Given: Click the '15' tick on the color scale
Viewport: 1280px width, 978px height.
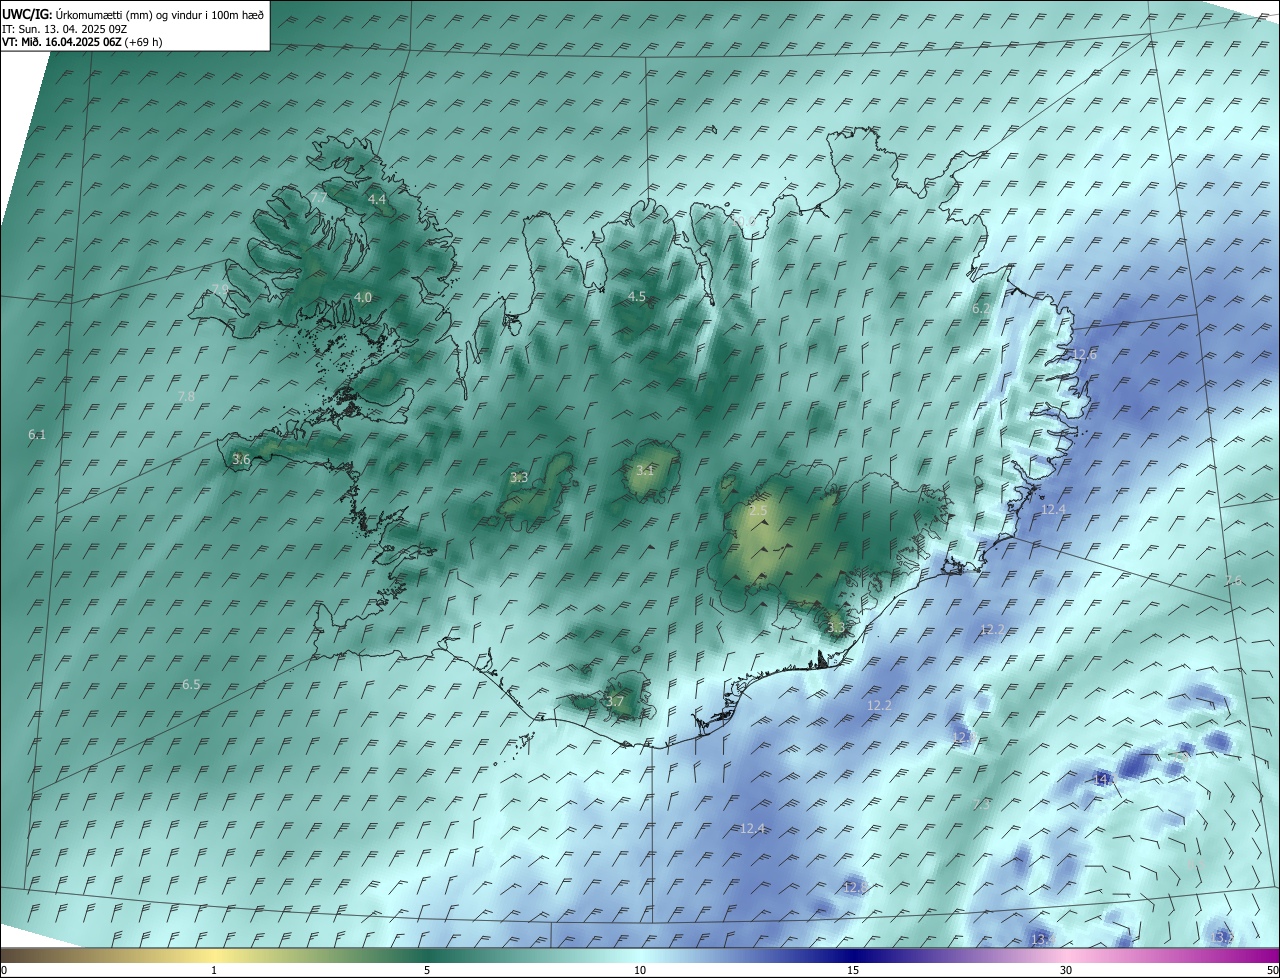Looking at the screenshot, I should [x=853, y=970].
